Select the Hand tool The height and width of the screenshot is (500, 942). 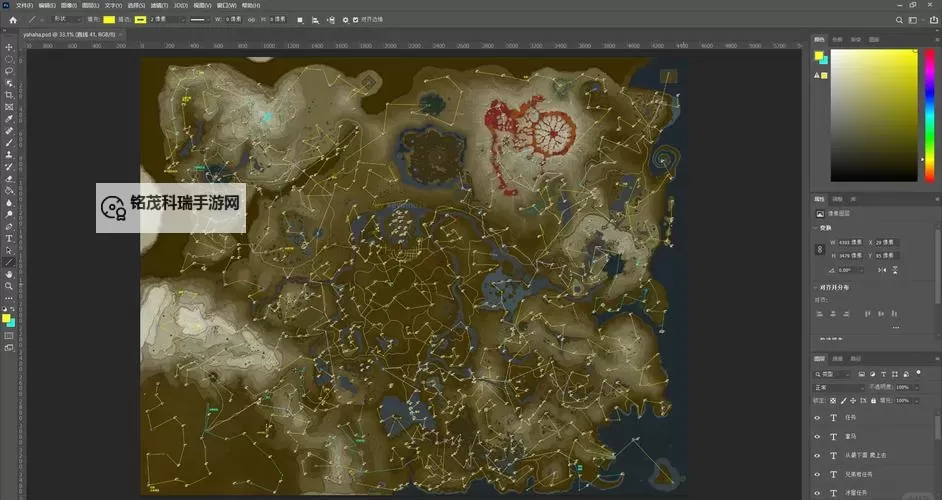point(9,273)
